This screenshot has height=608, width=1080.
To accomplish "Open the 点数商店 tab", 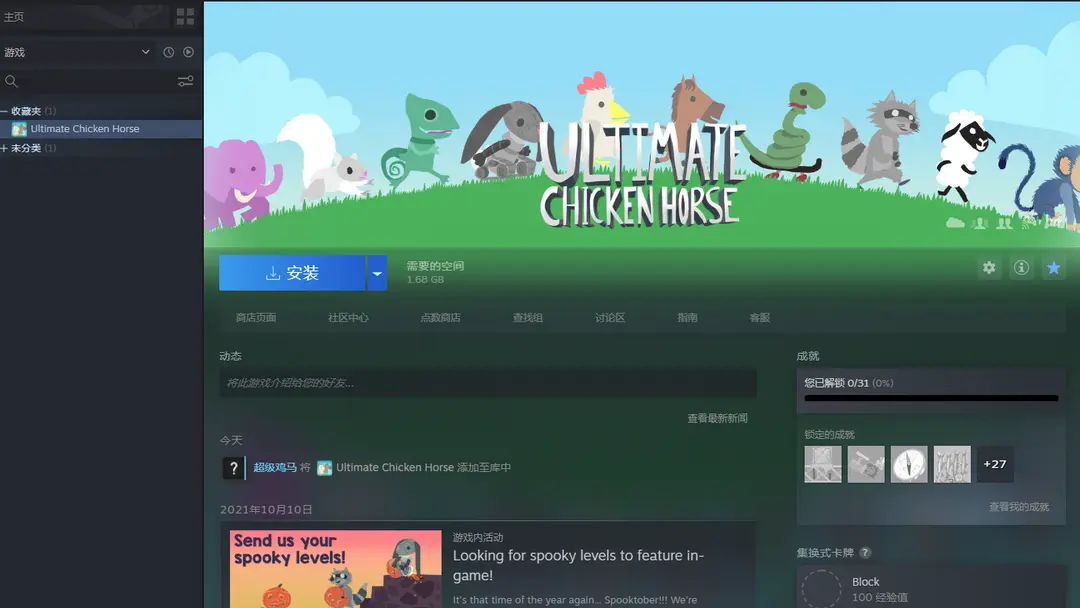I will (440, 317).
